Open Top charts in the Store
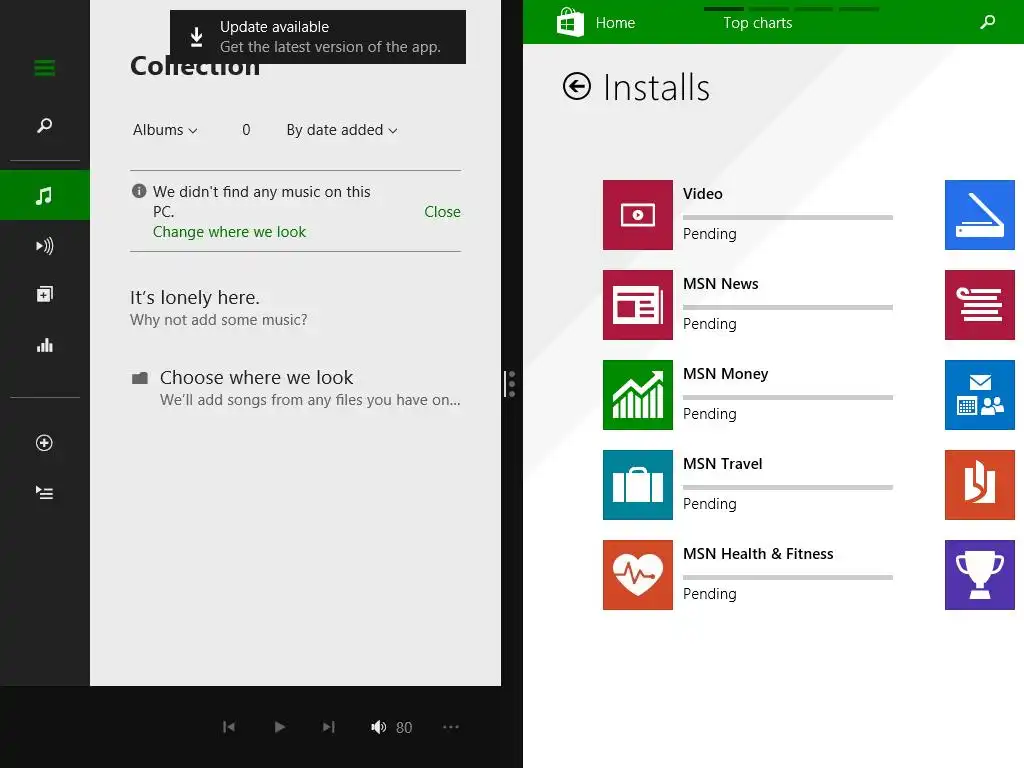This screenshot has width=1024, height=768. pyautogui.click(x=758, y=23)
